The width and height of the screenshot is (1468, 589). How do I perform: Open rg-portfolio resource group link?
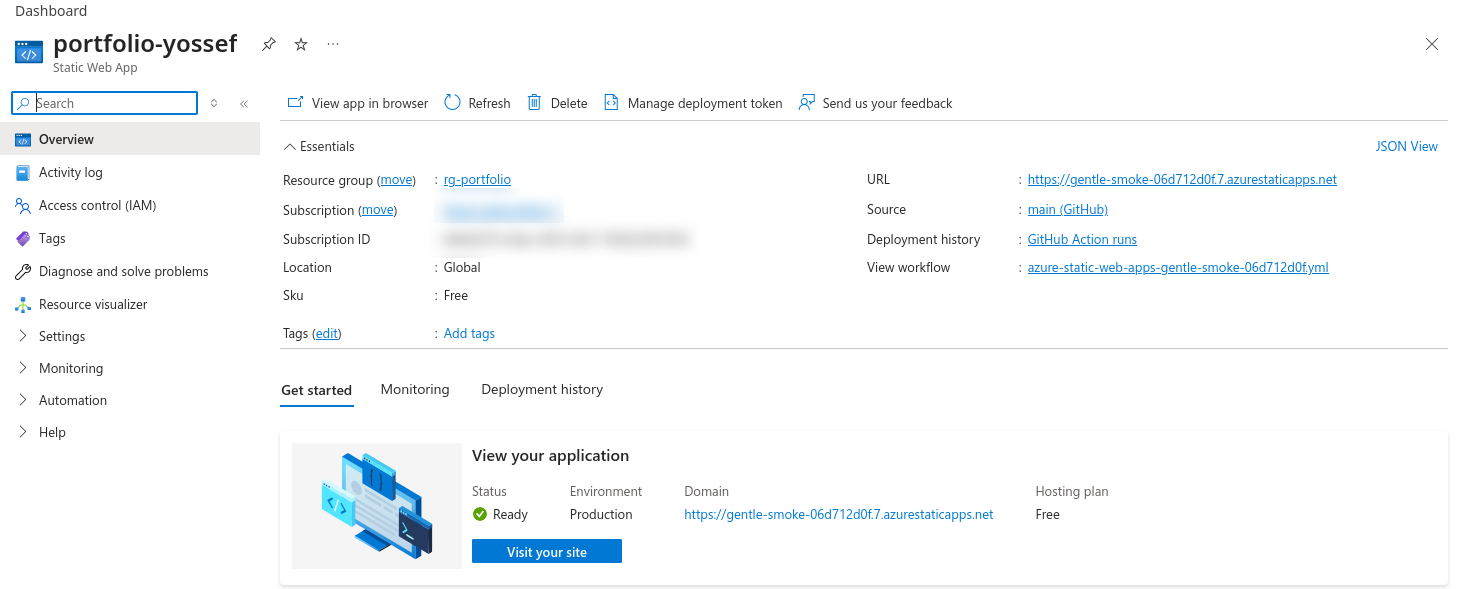477,180
